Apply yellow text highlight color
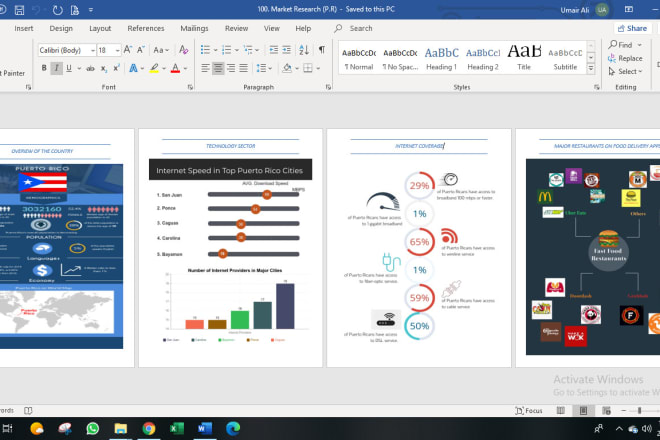Image resolution: width=660 pixels, height=440 pixels. tap(154, 68)
